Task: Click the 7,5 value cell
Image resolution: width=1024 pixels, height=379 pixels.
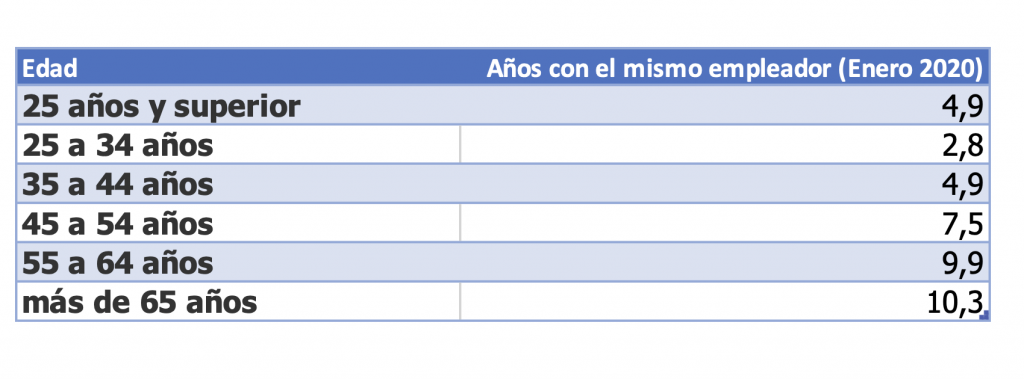Action: click(x=725, y=223)
